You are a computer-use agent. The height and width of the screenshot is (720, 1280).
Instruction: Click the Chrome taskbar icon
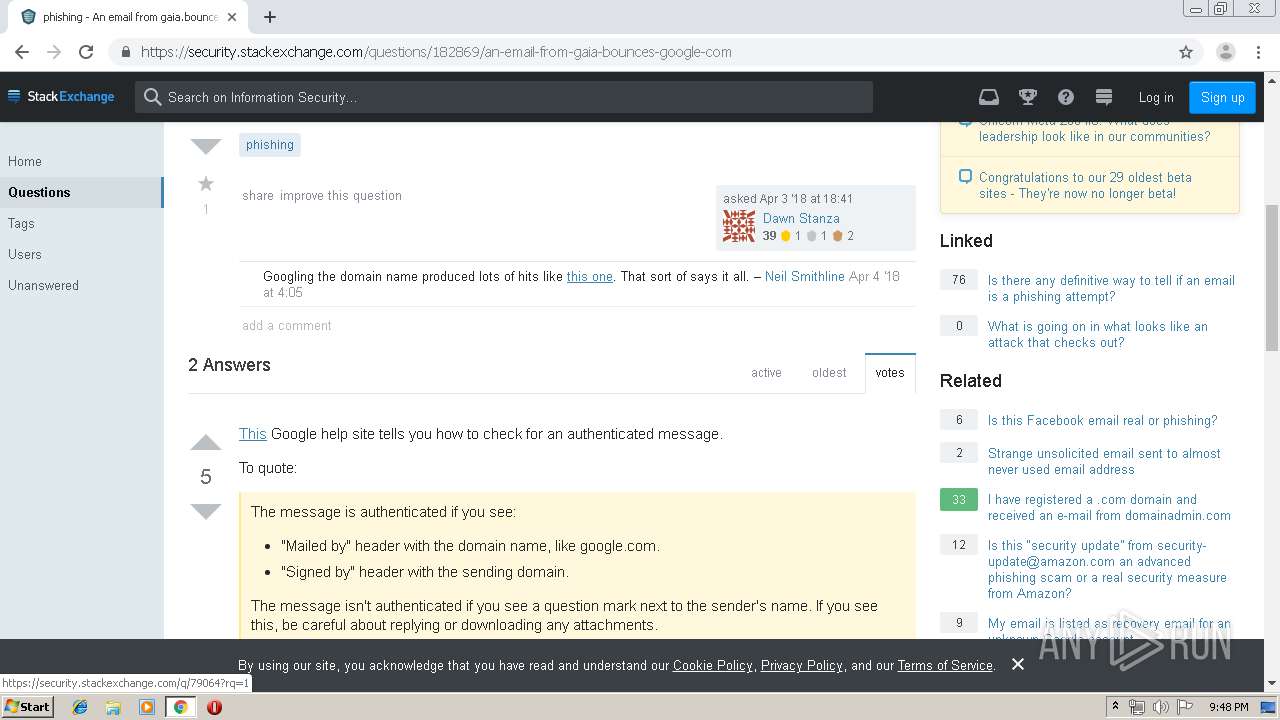181,707
